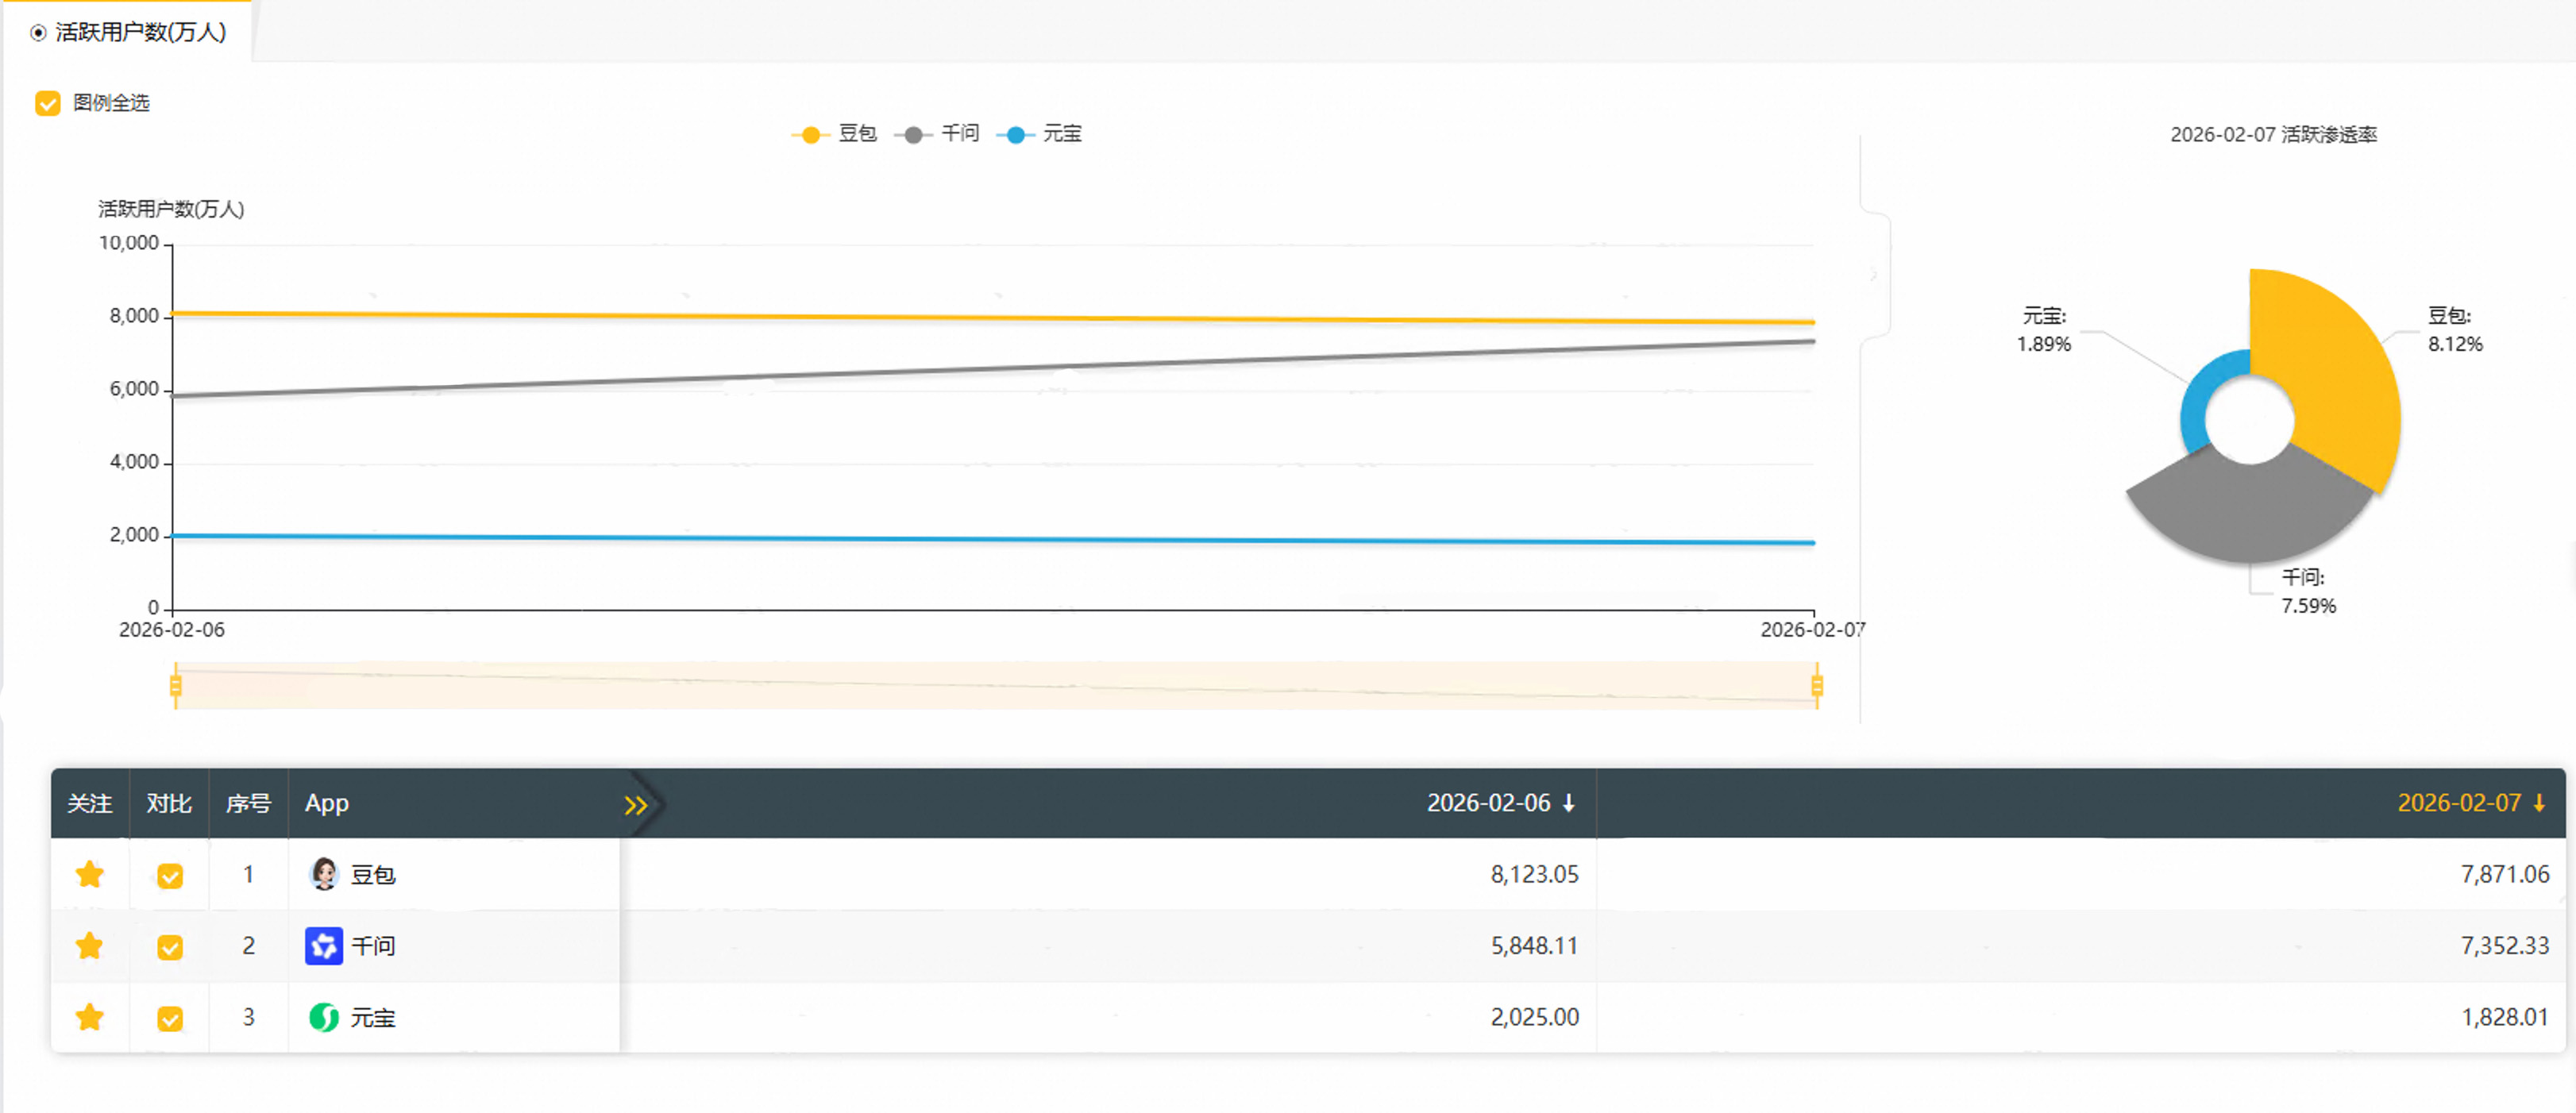Click the star icon for 豆包

(90, 874)
